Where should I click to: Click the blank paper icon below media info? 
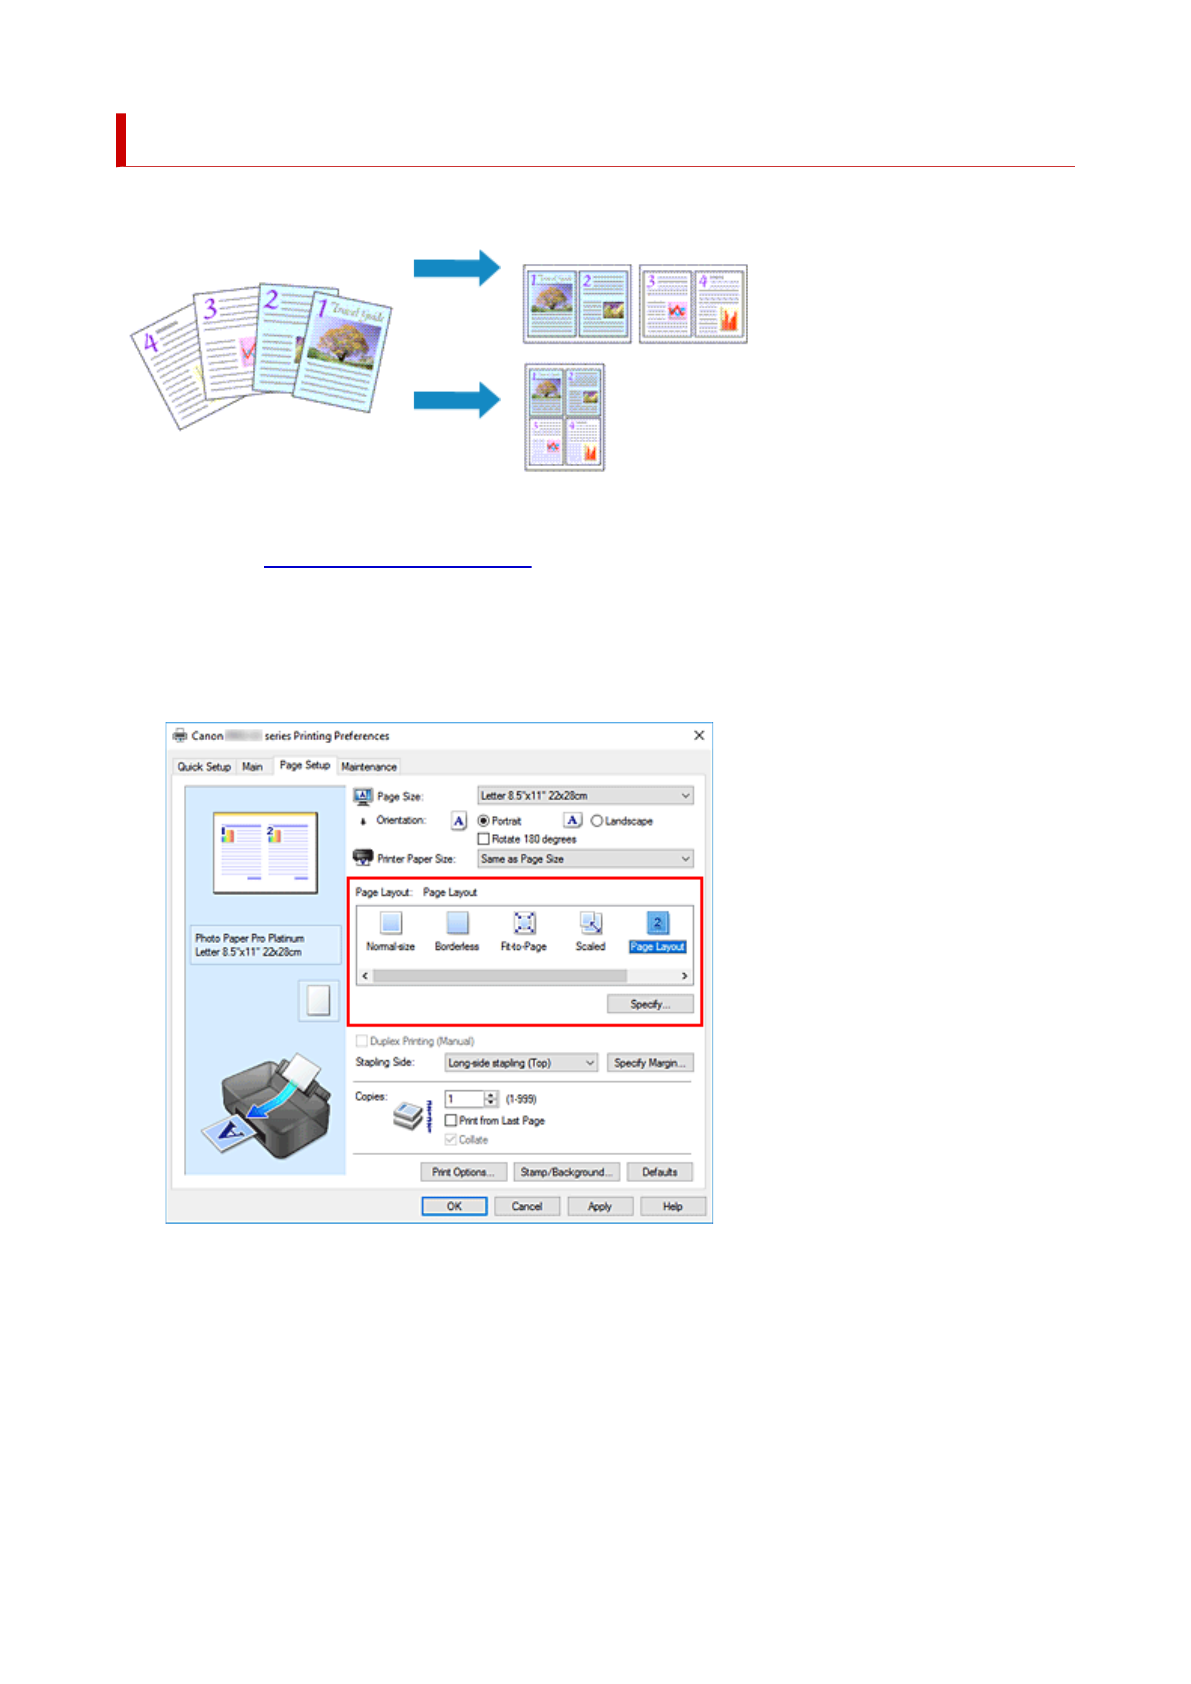(318, 1000)
